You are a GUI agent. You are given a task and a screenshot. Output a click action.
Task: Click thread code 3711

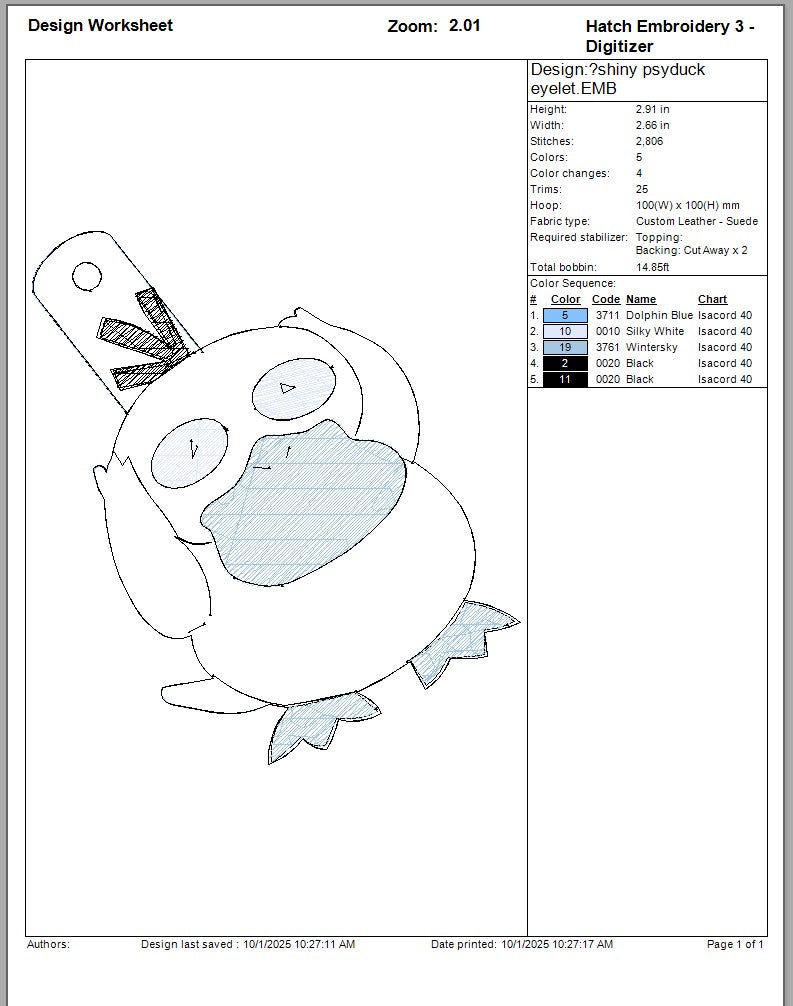608,315
